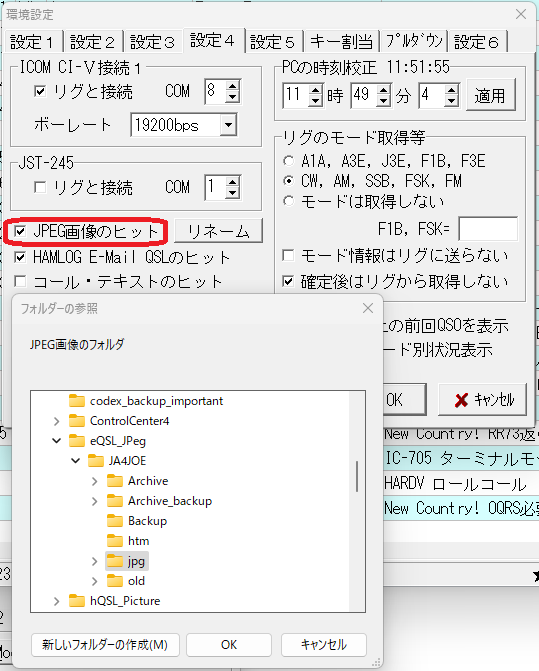Select the old folder icon
This screenshot has height=671, width=539.
click(115, 581)
